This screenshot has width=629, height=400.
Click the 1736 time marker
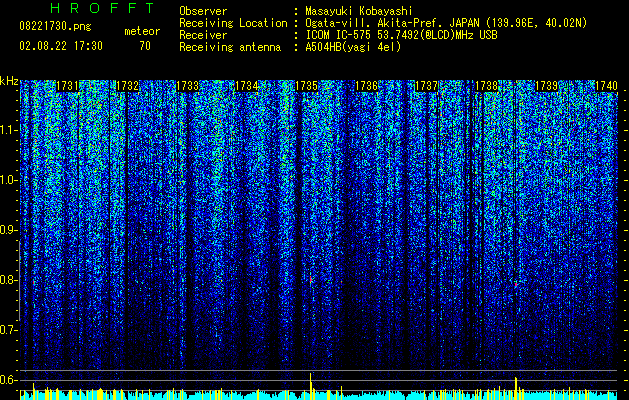(366, 86)
